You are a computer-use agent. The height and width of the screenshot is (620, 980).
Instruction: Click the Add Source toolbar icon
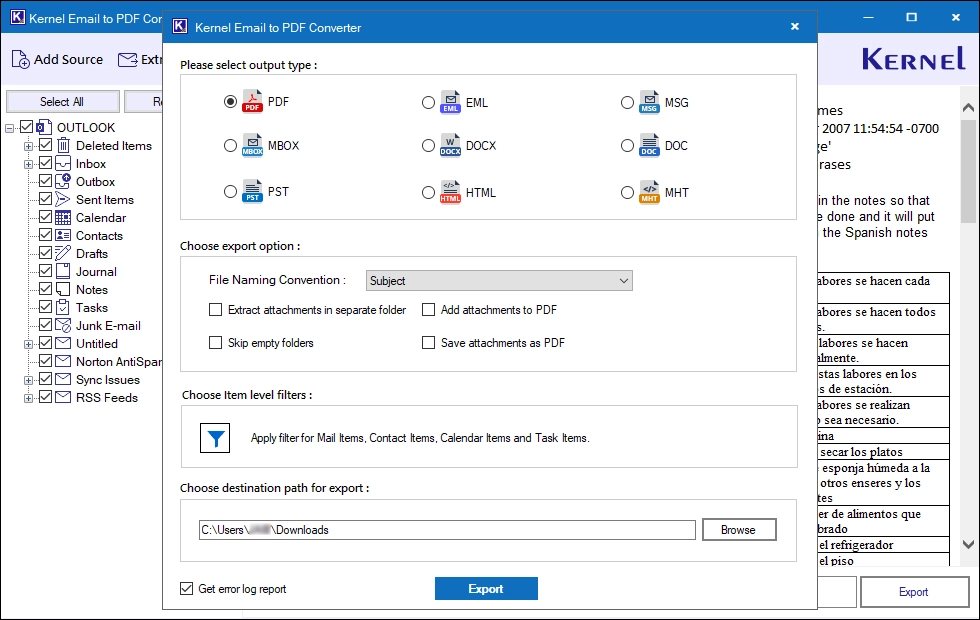21,59
